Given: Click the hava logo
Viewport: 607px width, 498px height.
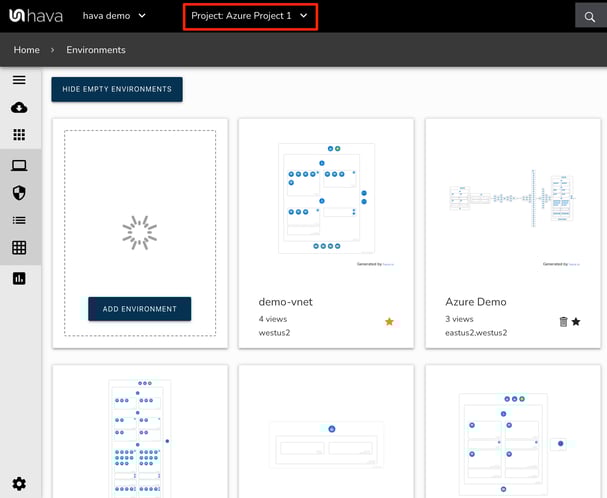Looking at the screenshot, I should [x=36, y=16].
